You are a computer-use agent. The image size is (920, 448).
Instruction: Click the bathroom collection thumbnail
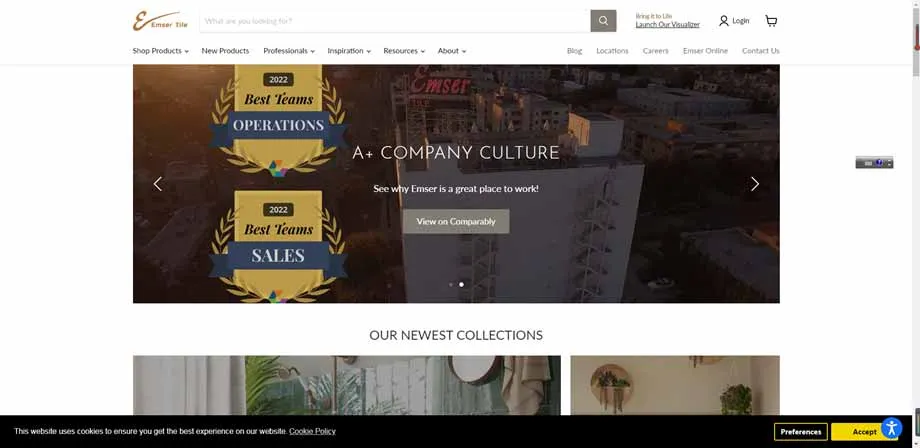pyautogui.click(x=347, y=385)
